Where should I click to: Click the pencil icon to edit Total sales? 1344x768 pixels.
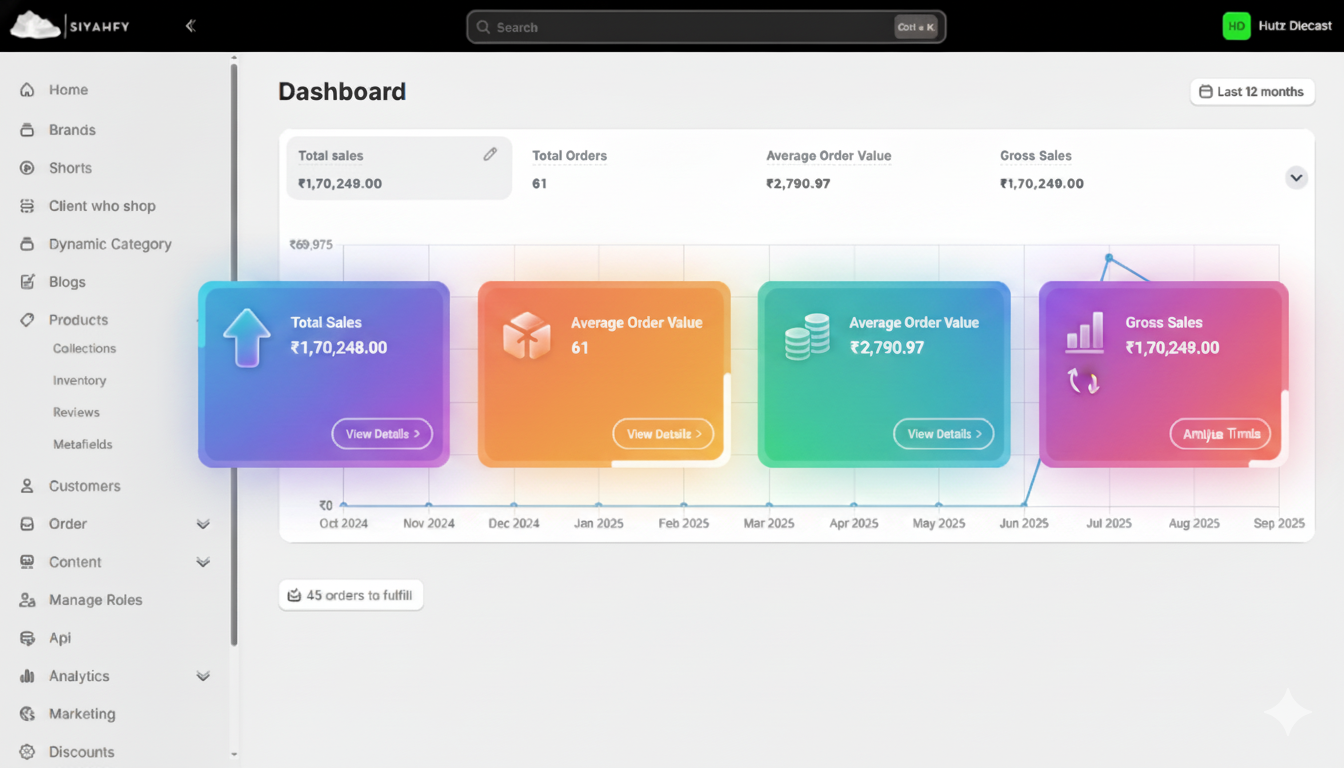(490, 153)
